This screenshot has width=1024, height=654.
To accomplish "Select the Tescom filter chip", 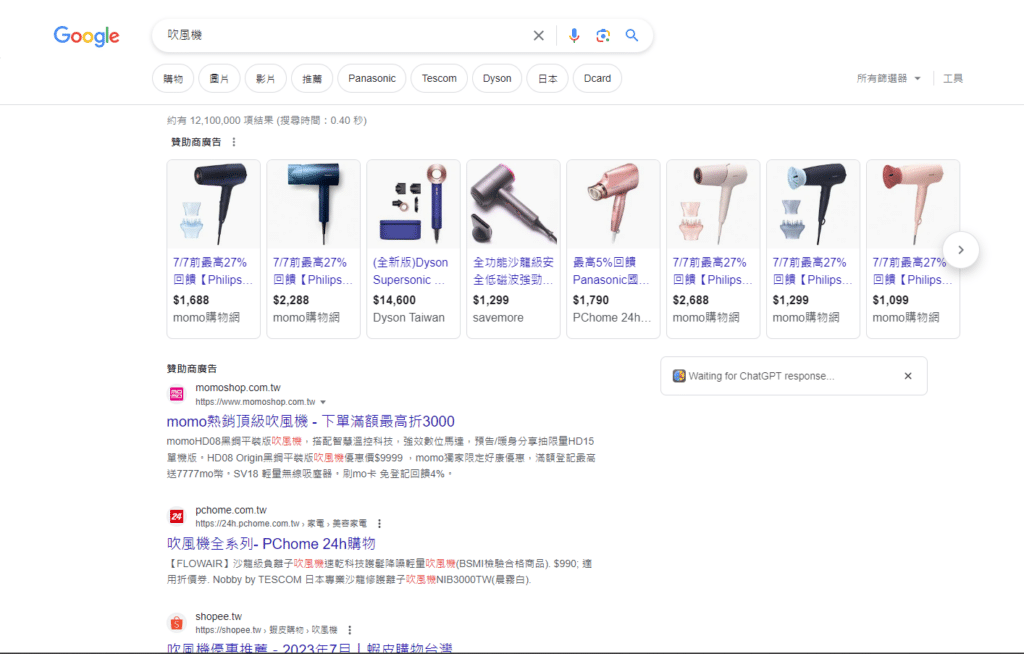I will pyautogui.click(x=439, y=78).
